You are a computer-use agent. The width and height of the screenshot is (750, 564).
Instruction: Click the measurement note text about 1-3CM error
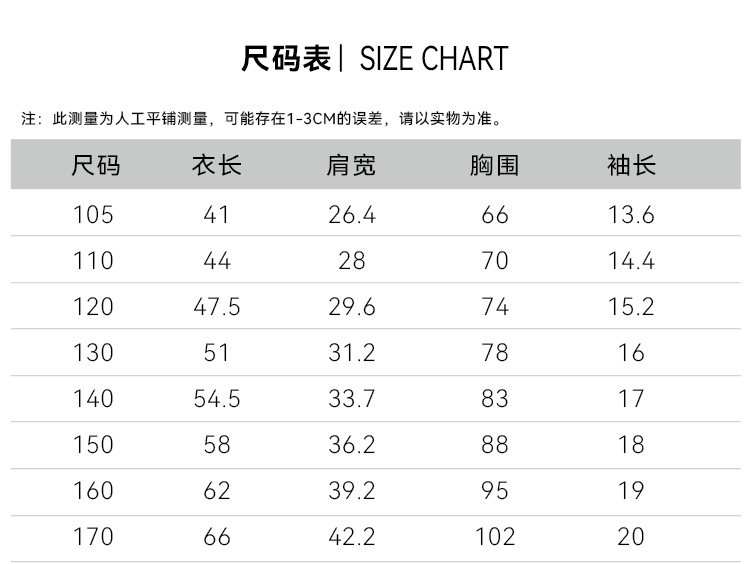click(x=262, y=119)
